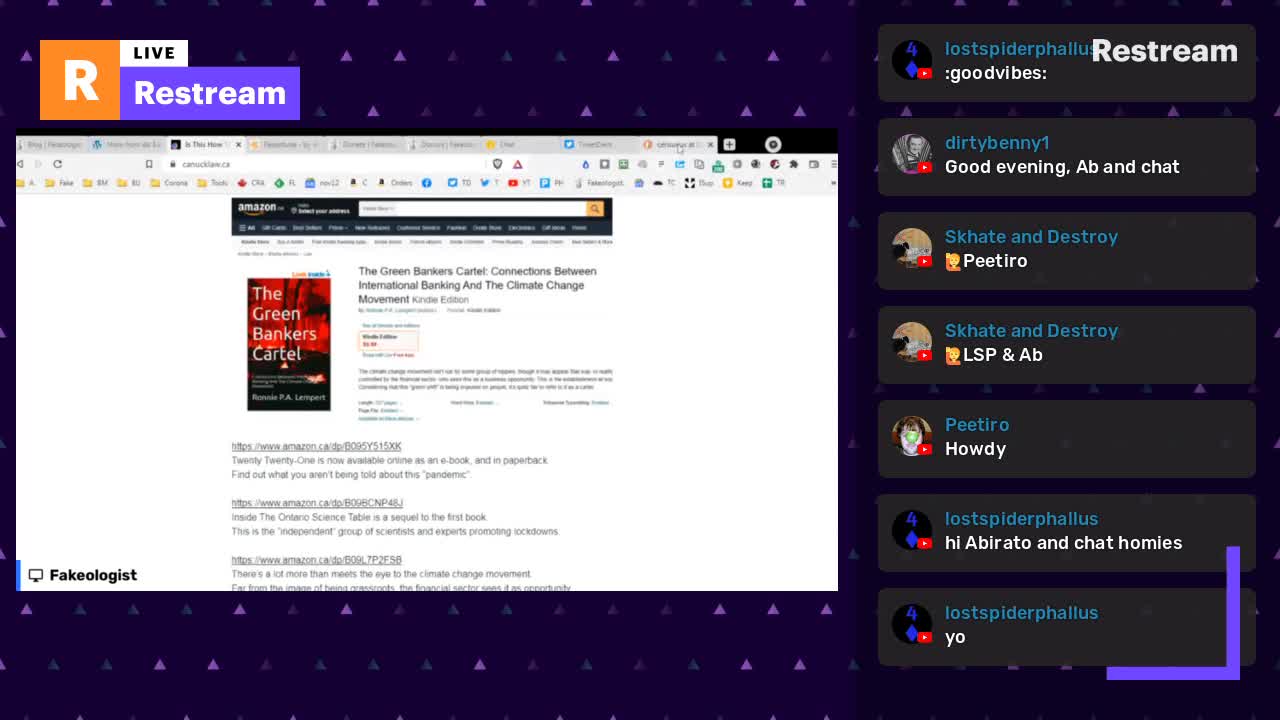Click the bookmark page icon beside the address bar
The height and width of the screenshot is (720, 1280).
coord(149,164)
